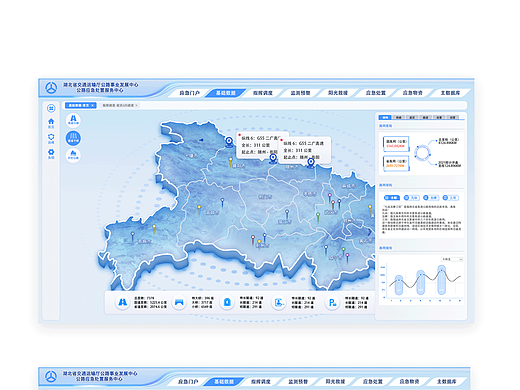Click the service area icon in bottom bar

(x=278, y=302)
